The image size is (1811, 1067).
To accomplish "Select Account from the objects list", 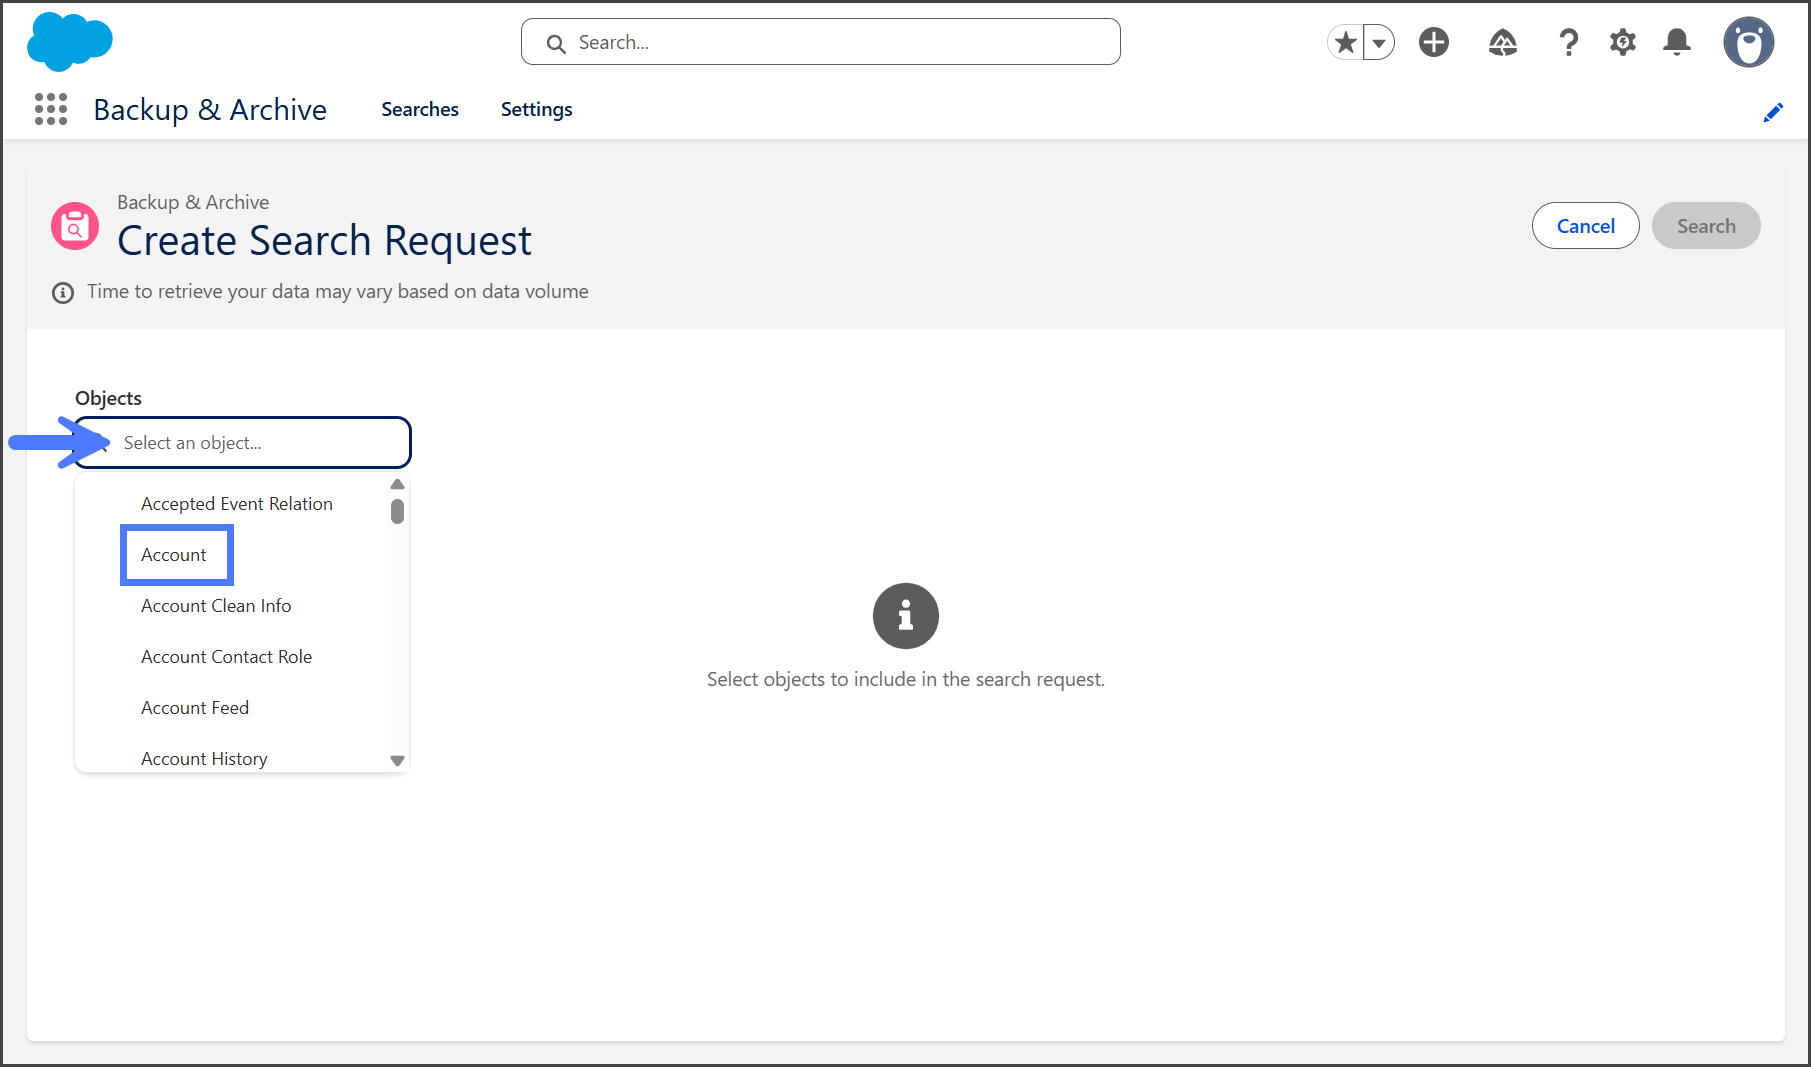I will [174, 555].
